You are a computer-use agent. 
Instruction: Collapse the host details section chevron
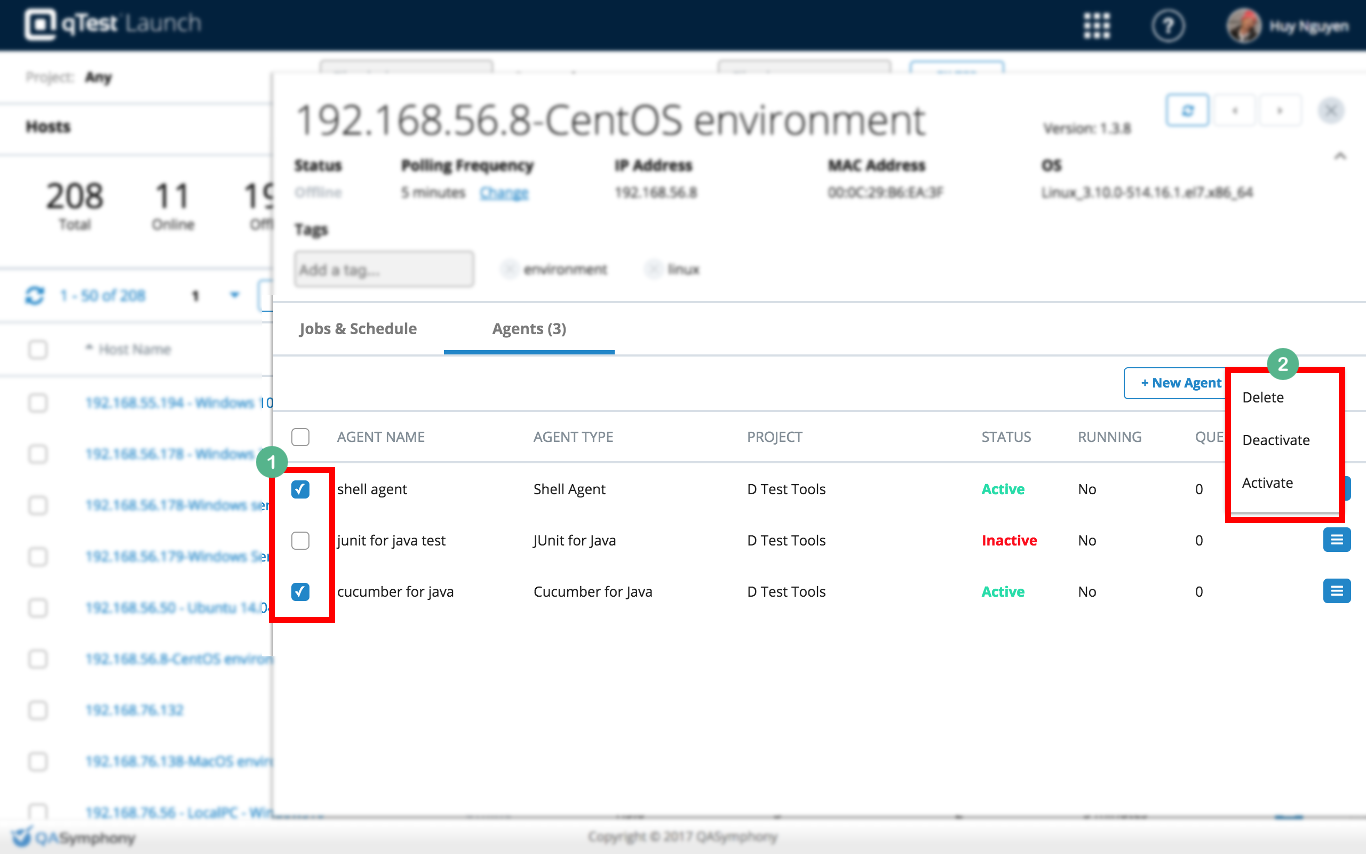[x=1340, y=156]
